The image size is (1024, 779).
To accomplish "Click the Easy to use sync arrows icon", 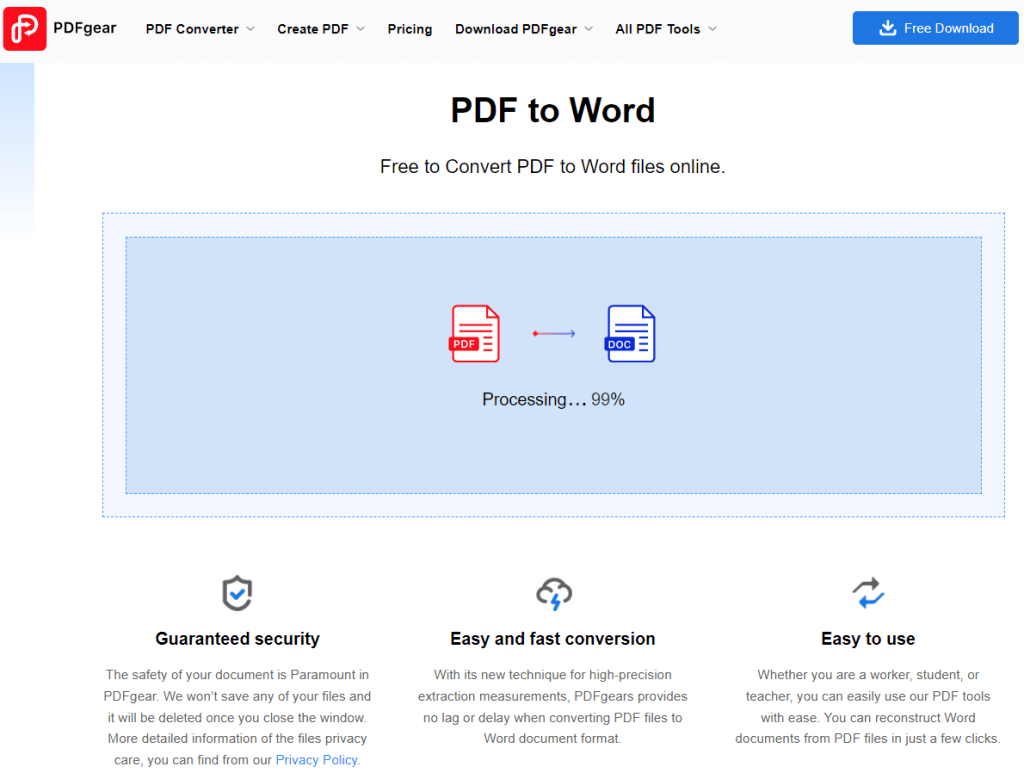I will [x=868, y=593].
